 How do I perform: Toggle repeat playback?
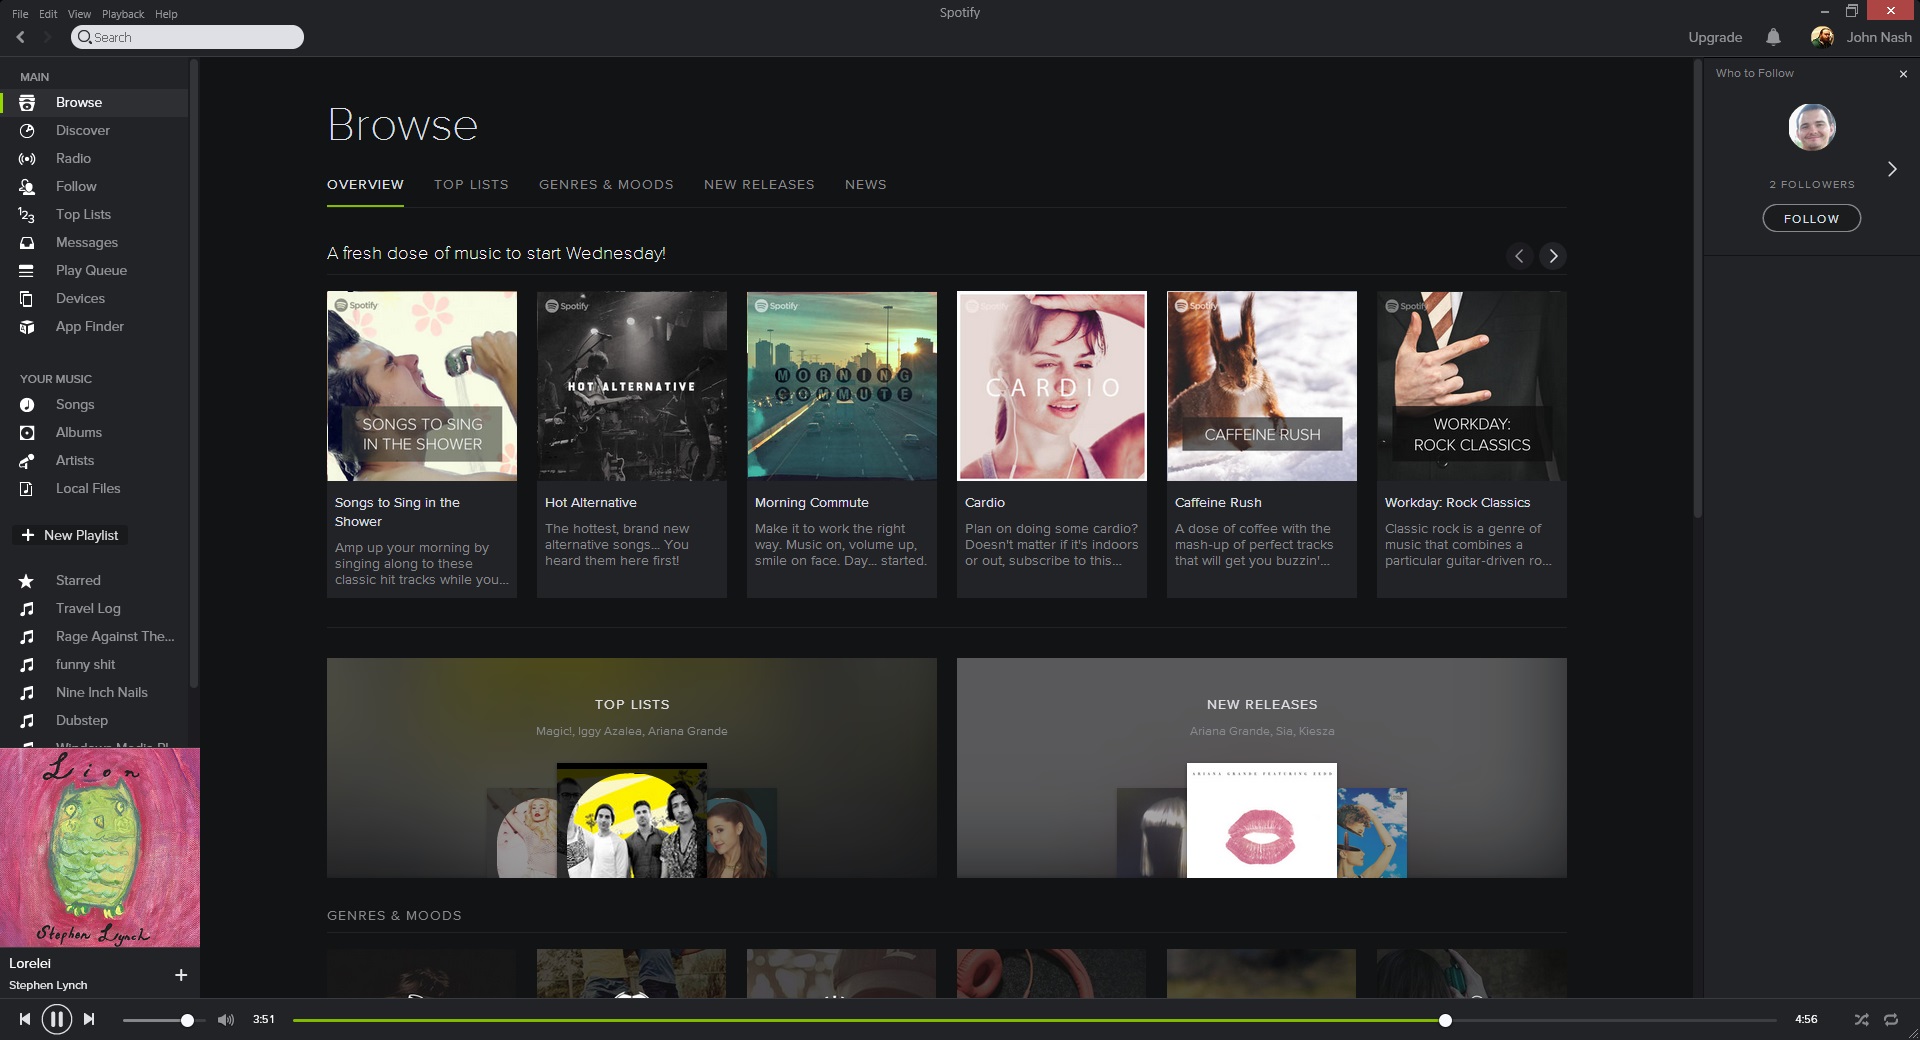point(1891,1020)
